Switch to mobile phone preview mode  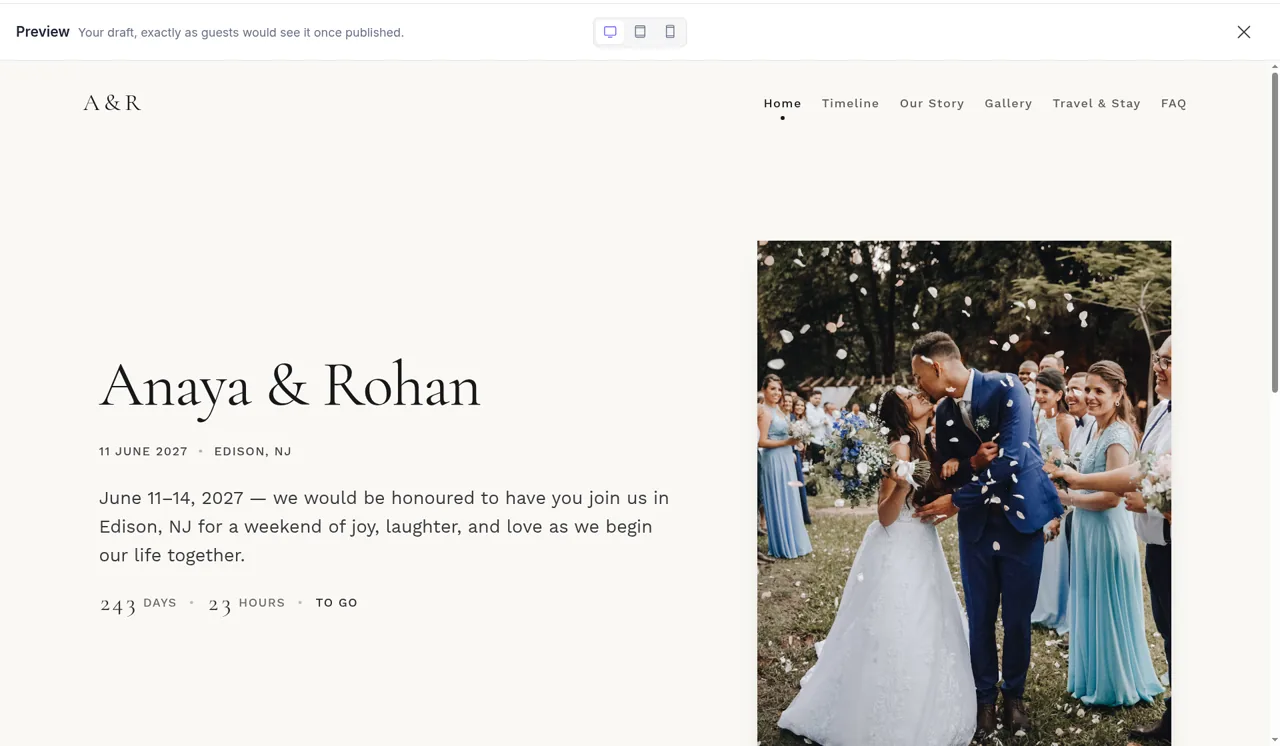670,32
